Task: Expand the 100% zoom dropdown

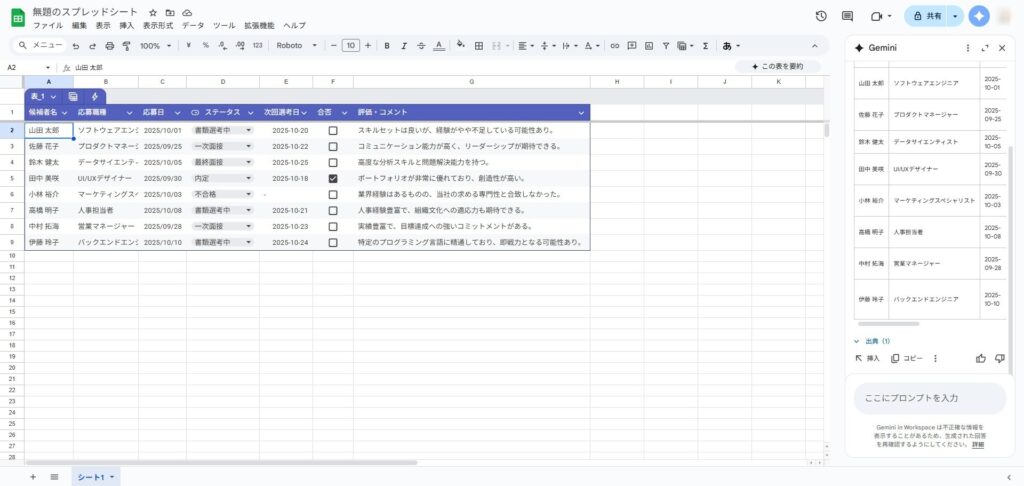Action: click(155, 46)
